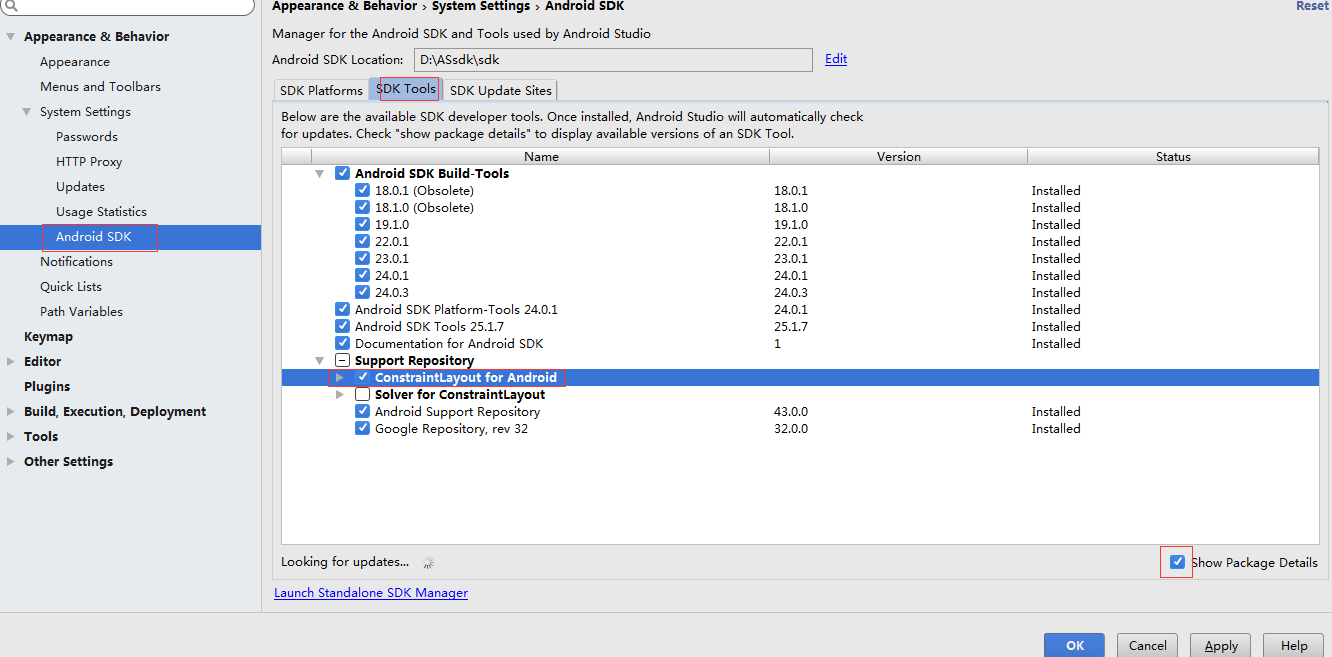Collapse Appearance & Behavior section
The width and height of the screenshot is (1332, 657).
click(11, 37)
